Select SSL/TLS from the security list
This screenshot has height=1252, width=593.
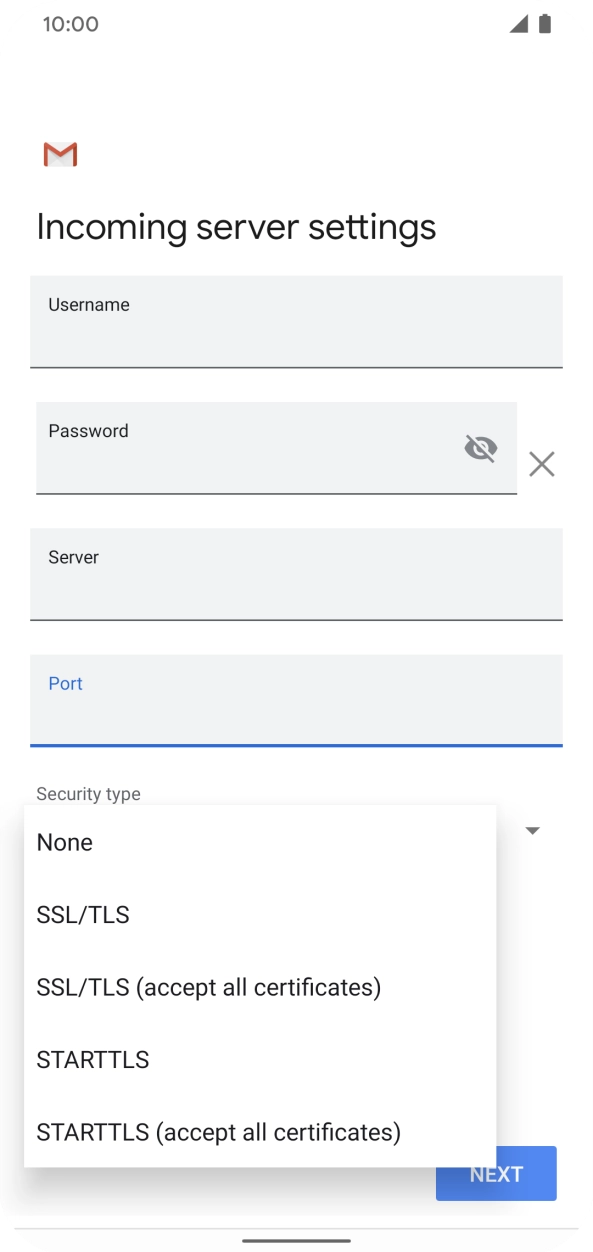pyautogui.click(x=82, y=915)
